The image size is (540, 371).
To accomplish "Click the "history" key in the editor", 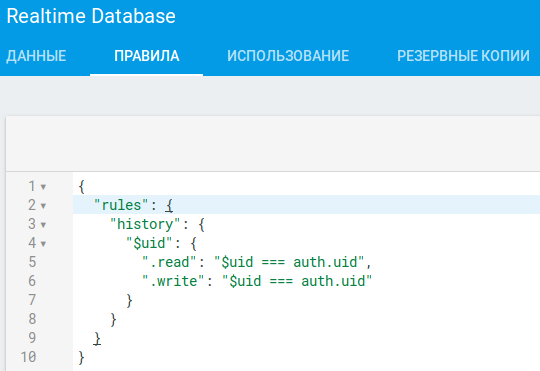I will pos(145,224).
